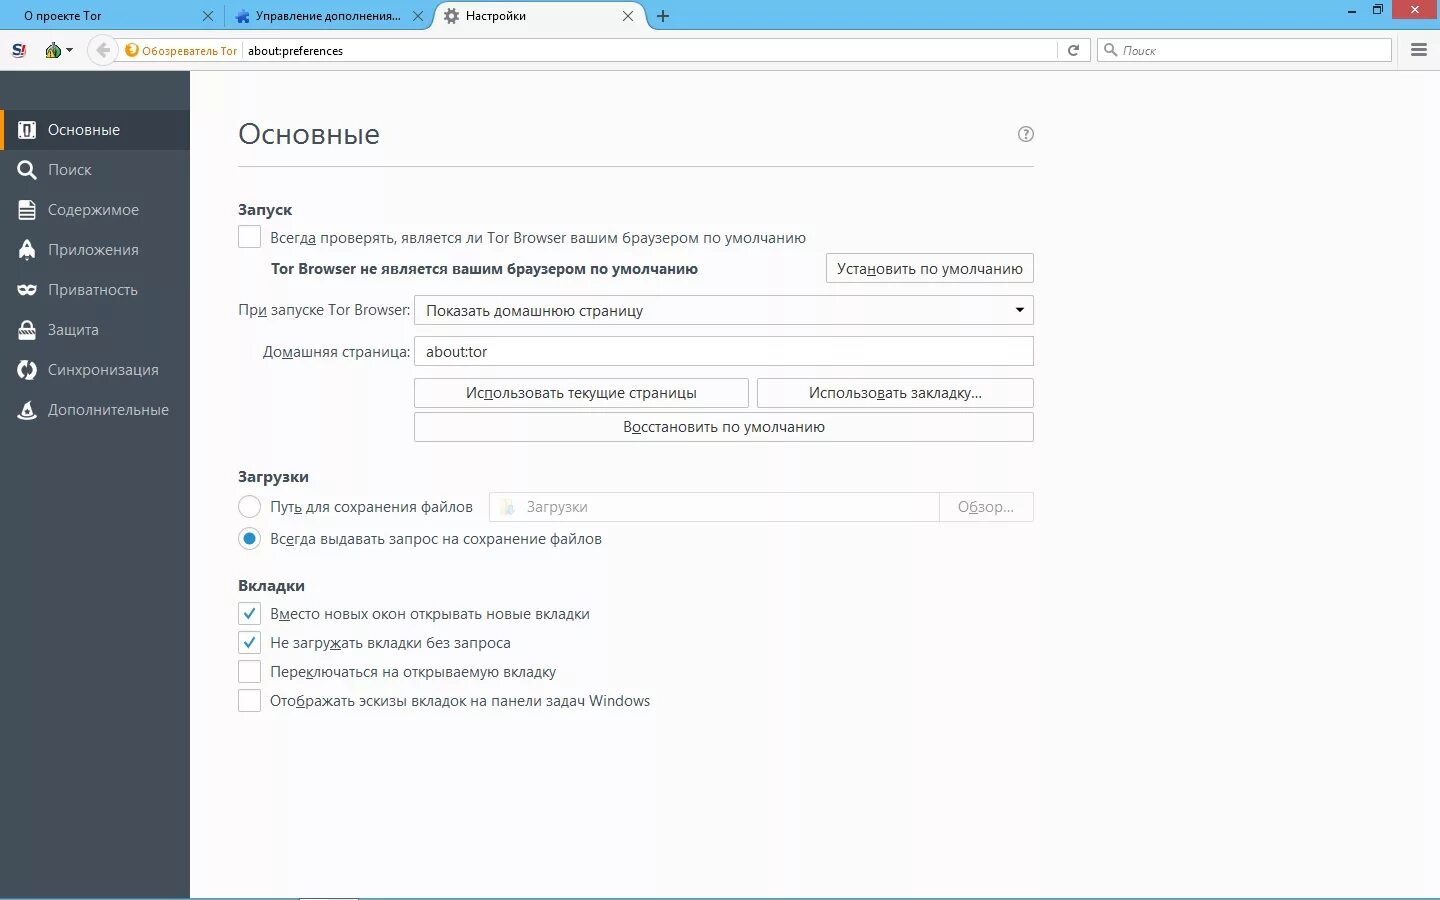1440x900 pixels.
Task: Click the 'Обозреватель Tor' identity icon
Action: click(131, 50)
